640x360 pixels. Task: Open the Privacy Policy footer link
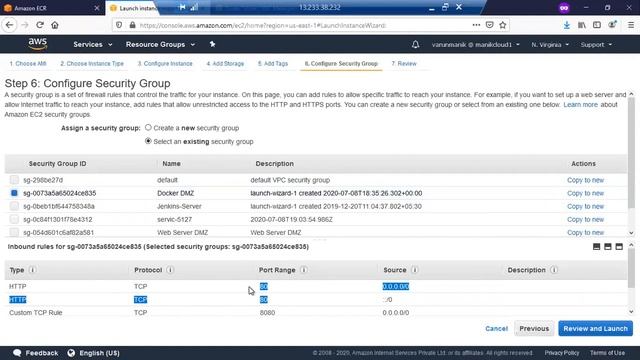562,353
